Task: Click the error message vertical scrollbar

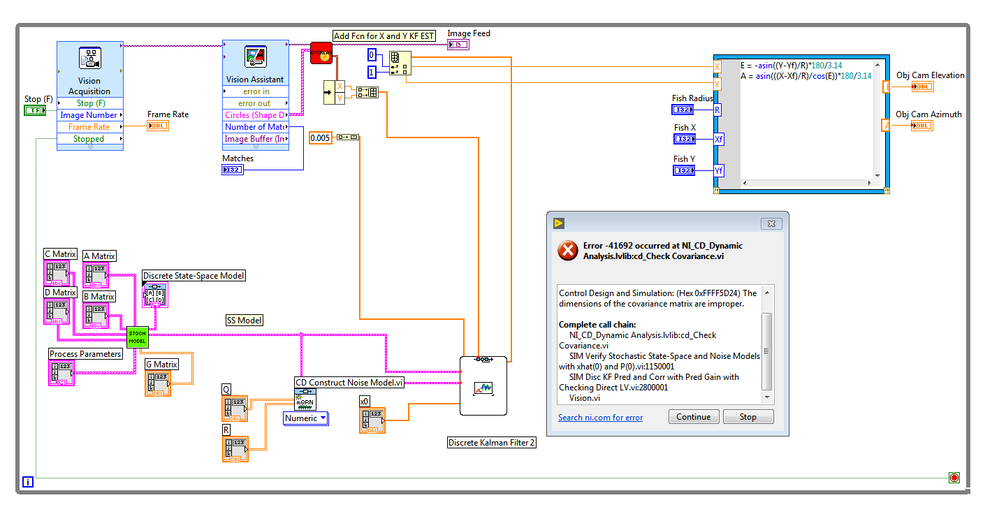Action: tap(767, 344)
